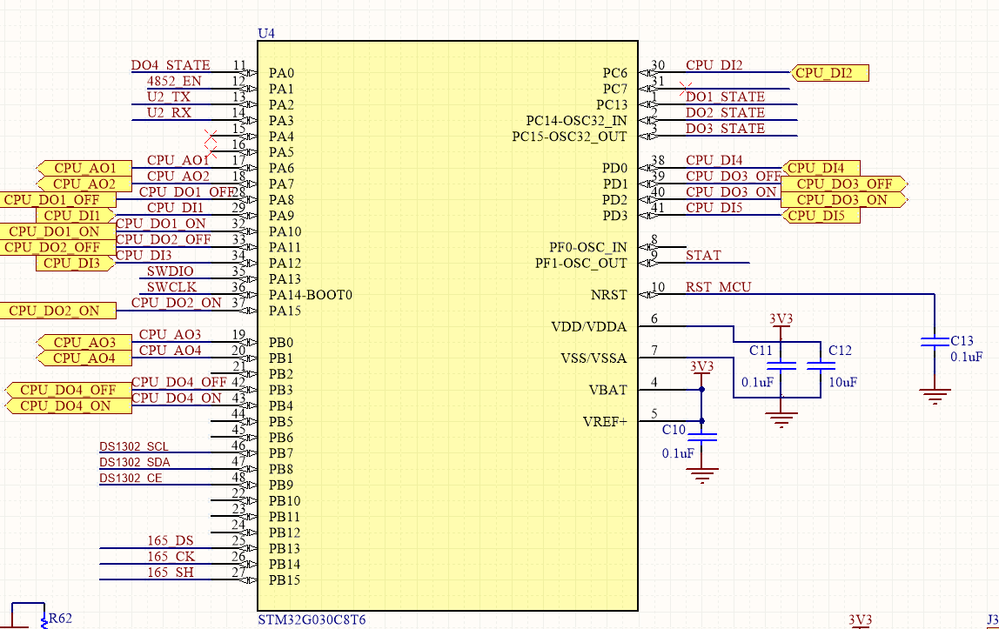Click the 0.1uF value of C13

coord(967,357)
